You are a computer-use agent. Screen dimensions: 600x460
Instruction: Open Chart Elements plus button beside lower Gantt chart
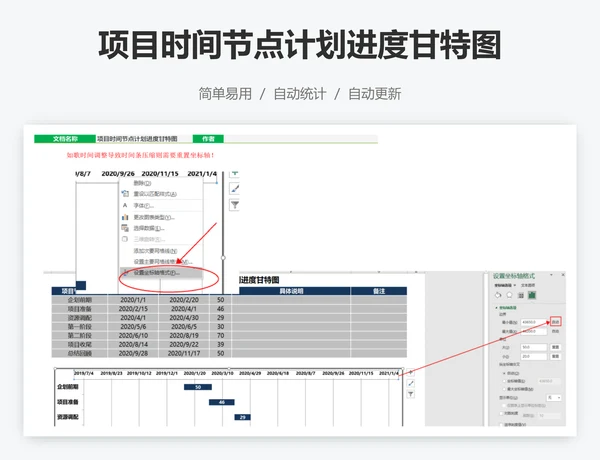(x=410, y=372)
